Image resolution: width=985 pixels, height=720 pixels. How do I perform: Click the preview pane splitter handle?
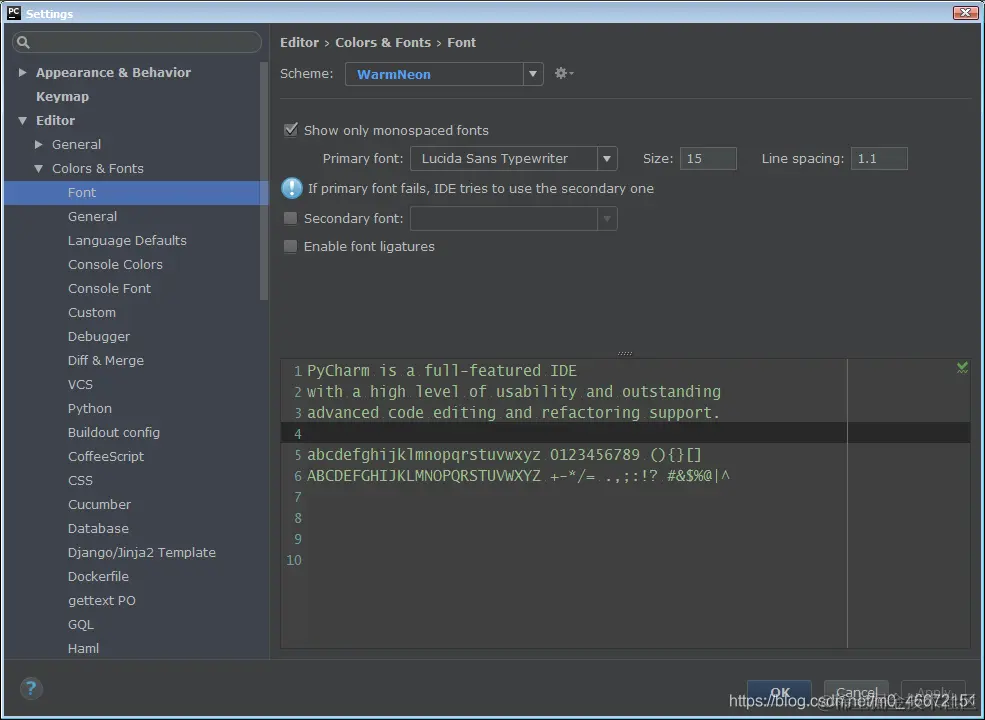pos(625,353)
